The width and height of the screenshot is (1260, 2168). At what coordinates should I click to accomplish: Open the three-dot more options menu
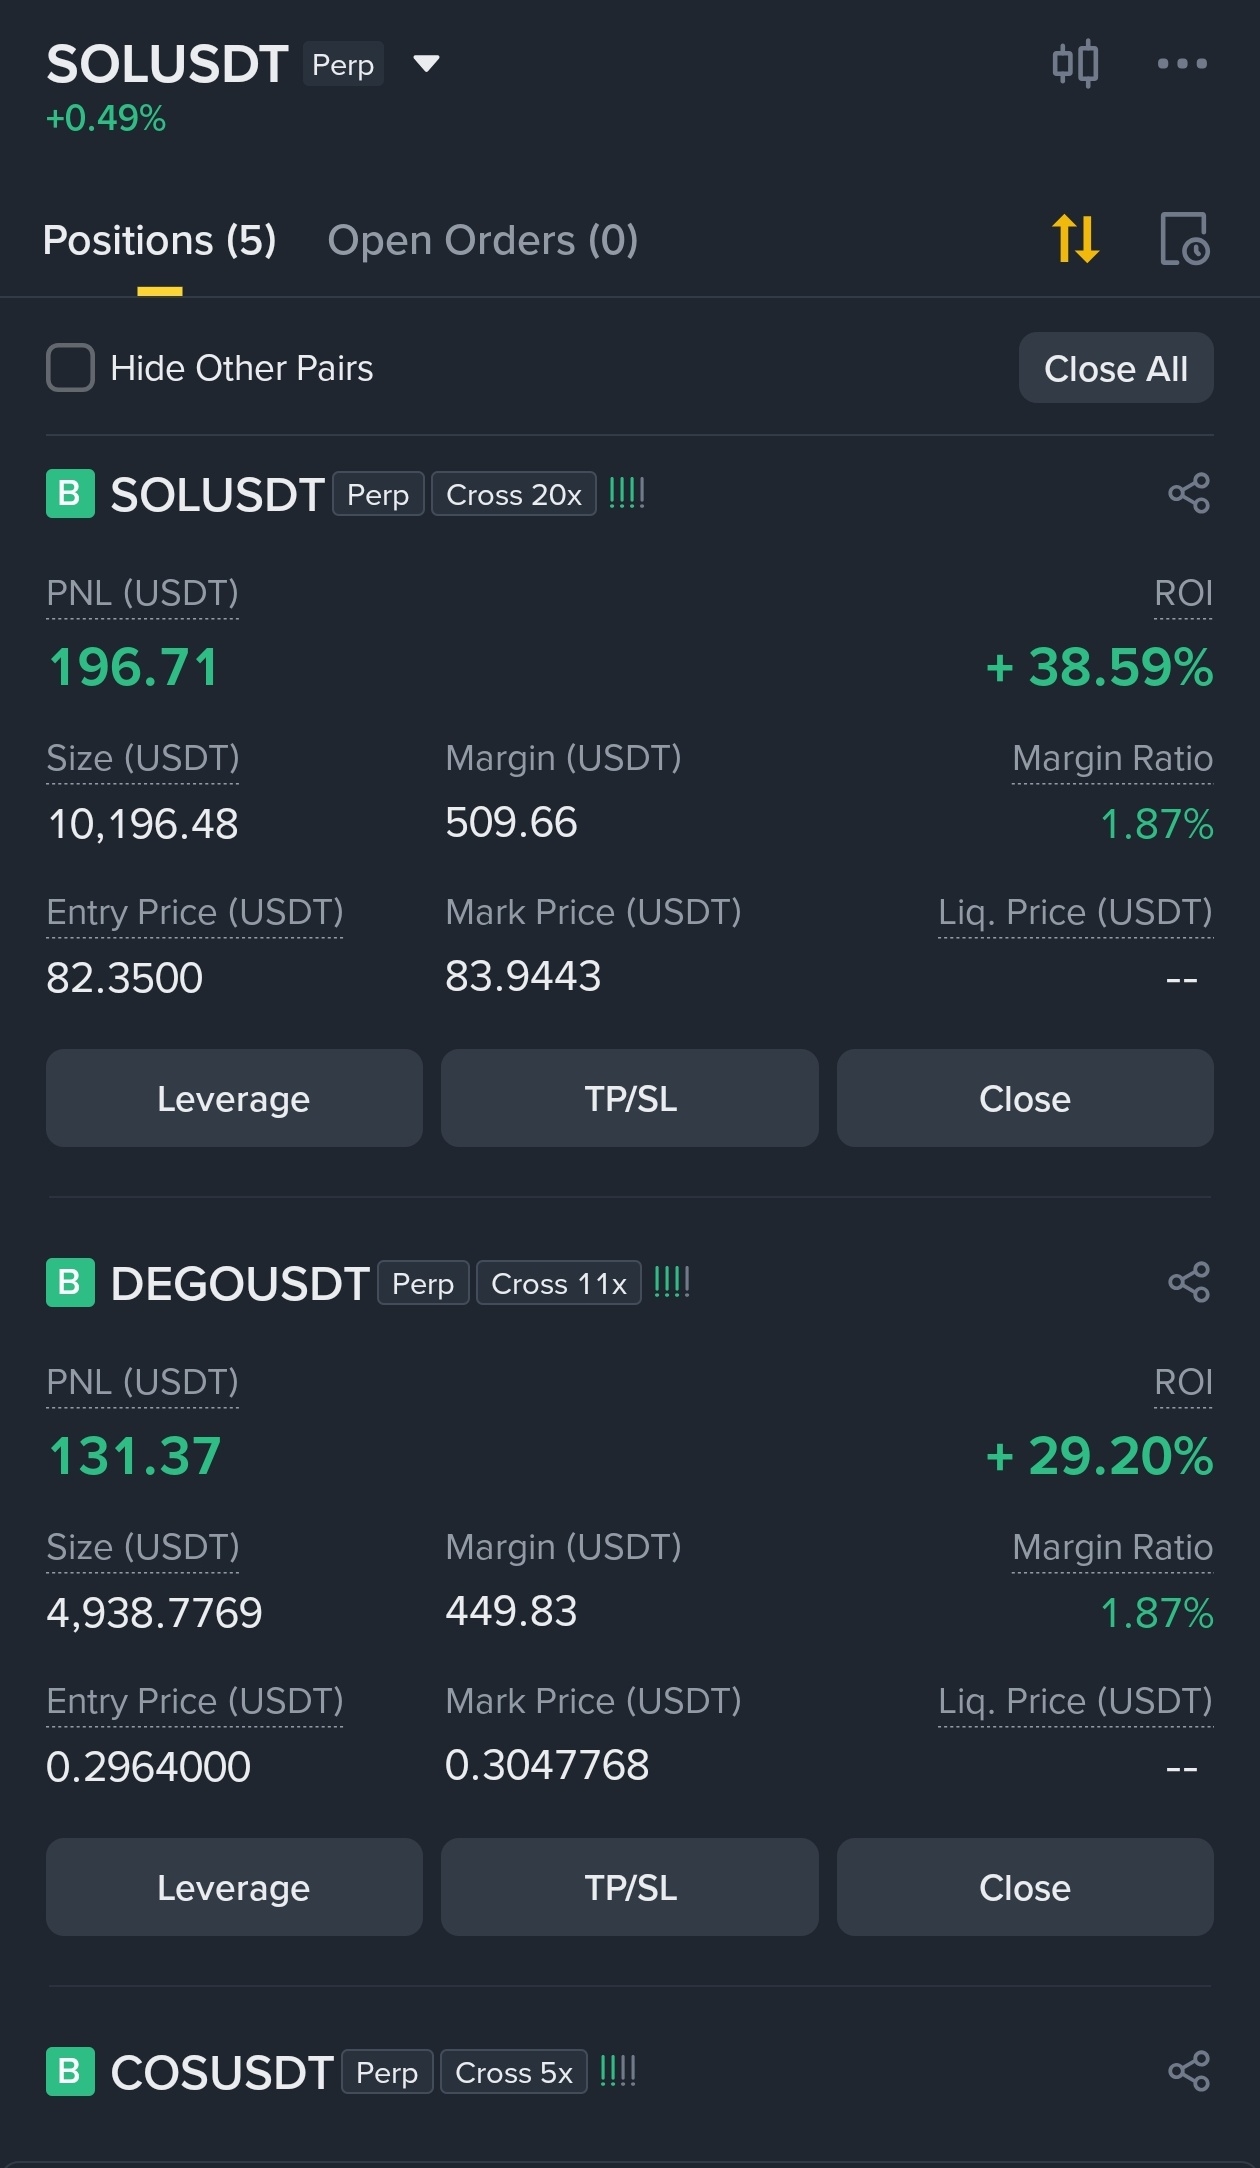(x=1182, y=64)
